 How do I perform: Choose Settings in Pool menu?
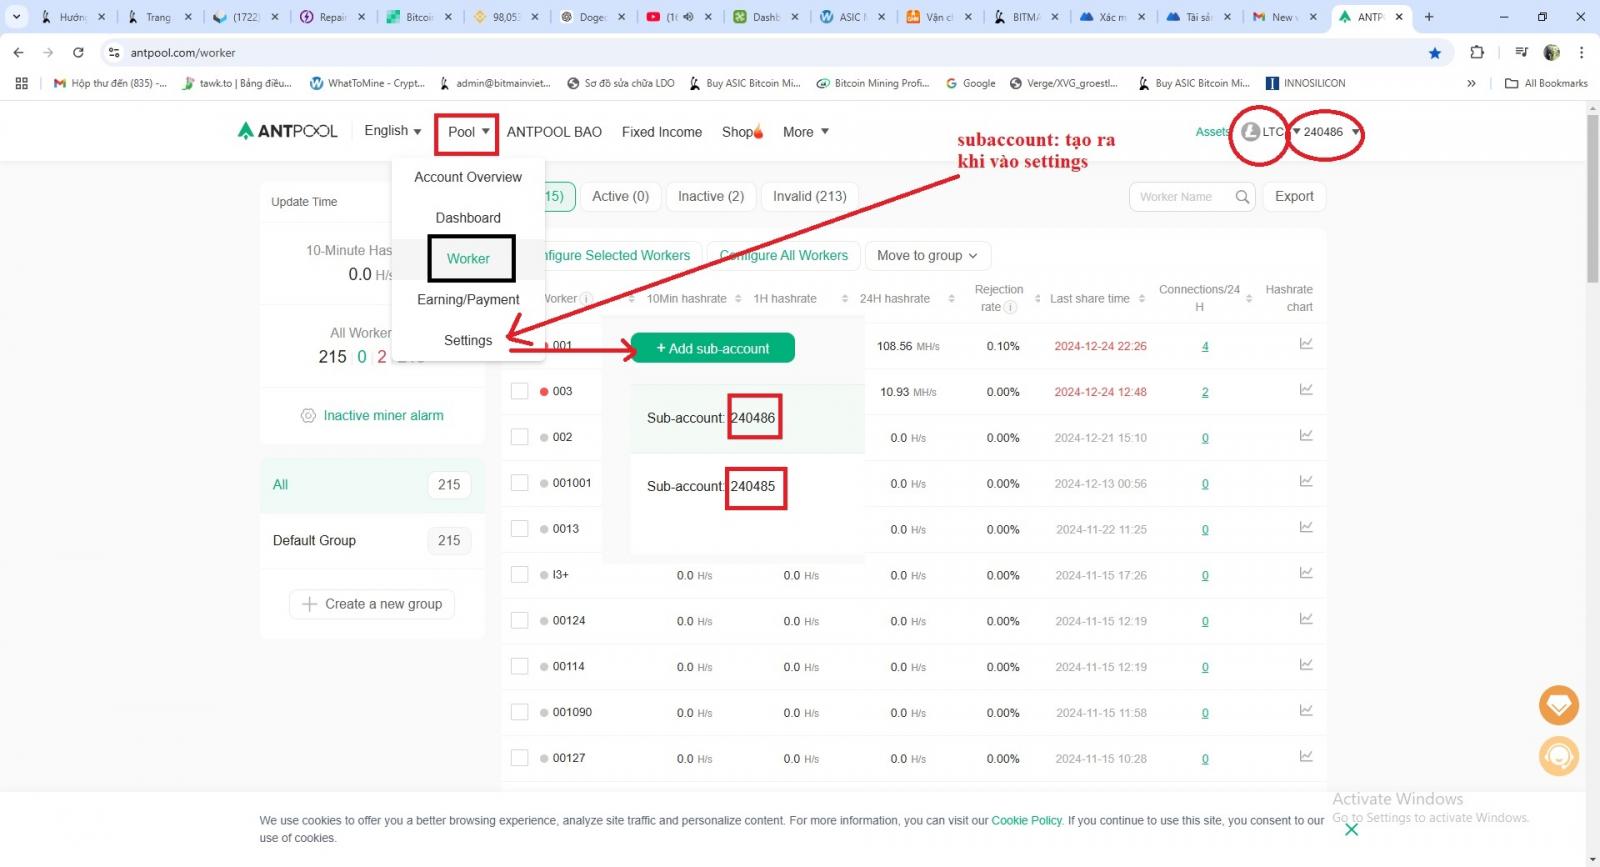point(468,340)
